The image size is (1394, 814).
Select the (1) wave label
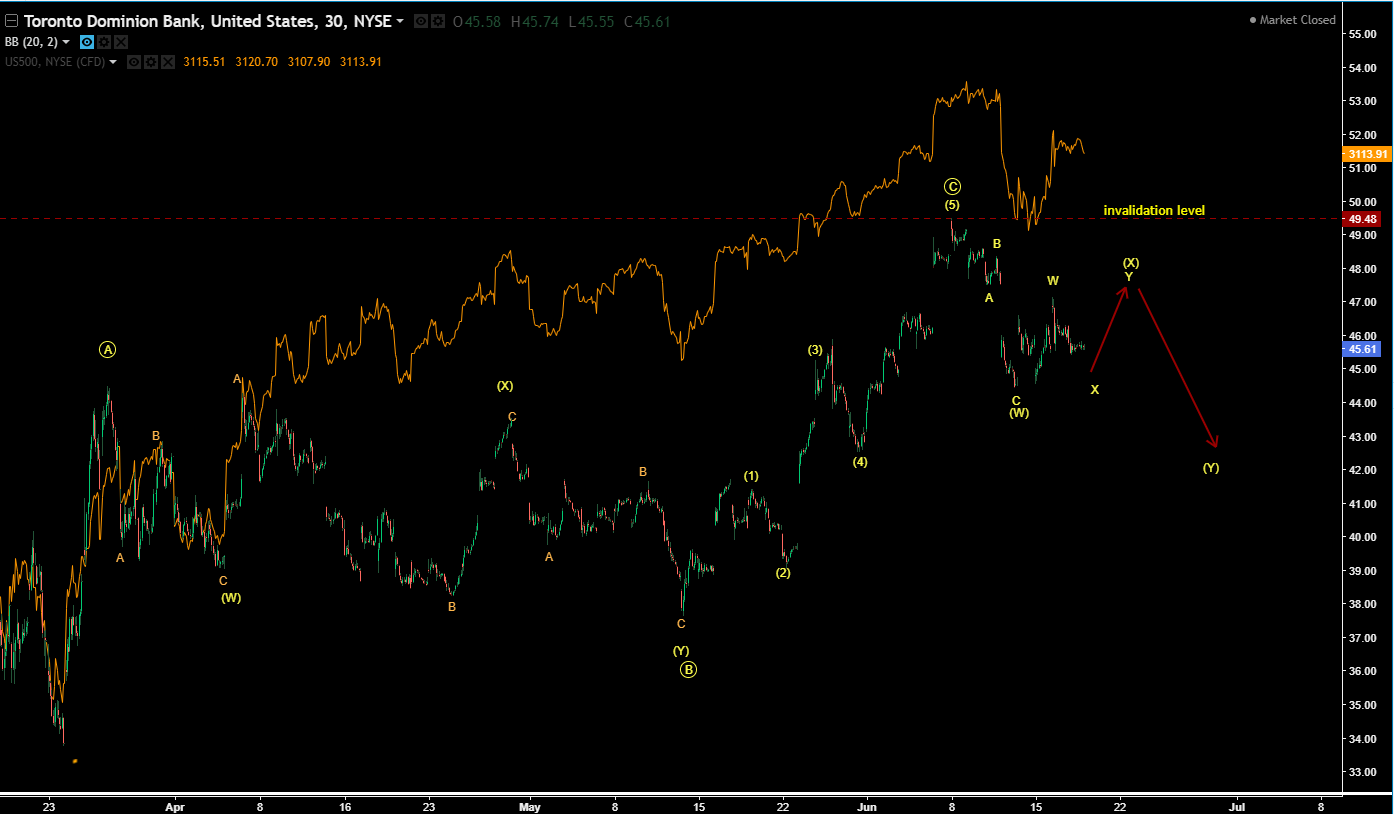click(751, 476)
